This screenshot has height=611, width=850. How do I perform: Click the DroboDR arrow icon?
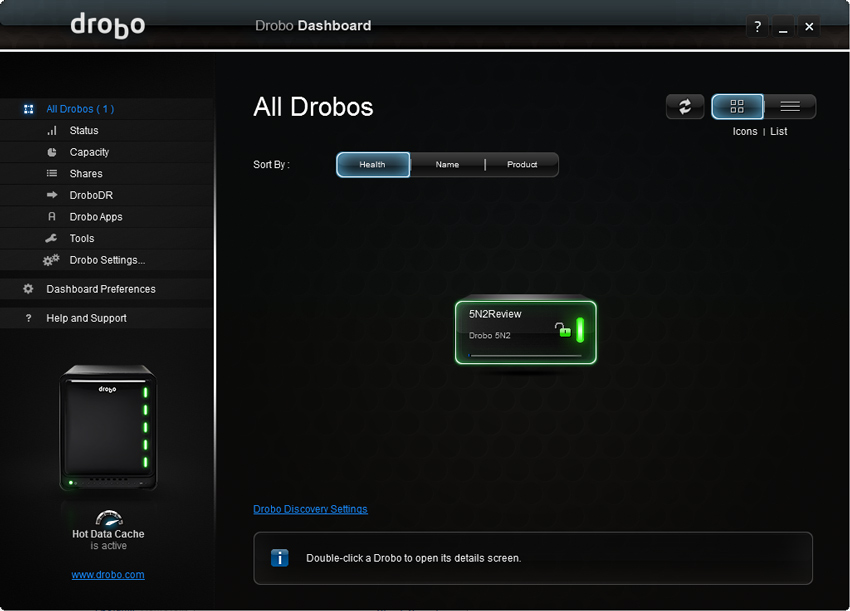[52, 195]
